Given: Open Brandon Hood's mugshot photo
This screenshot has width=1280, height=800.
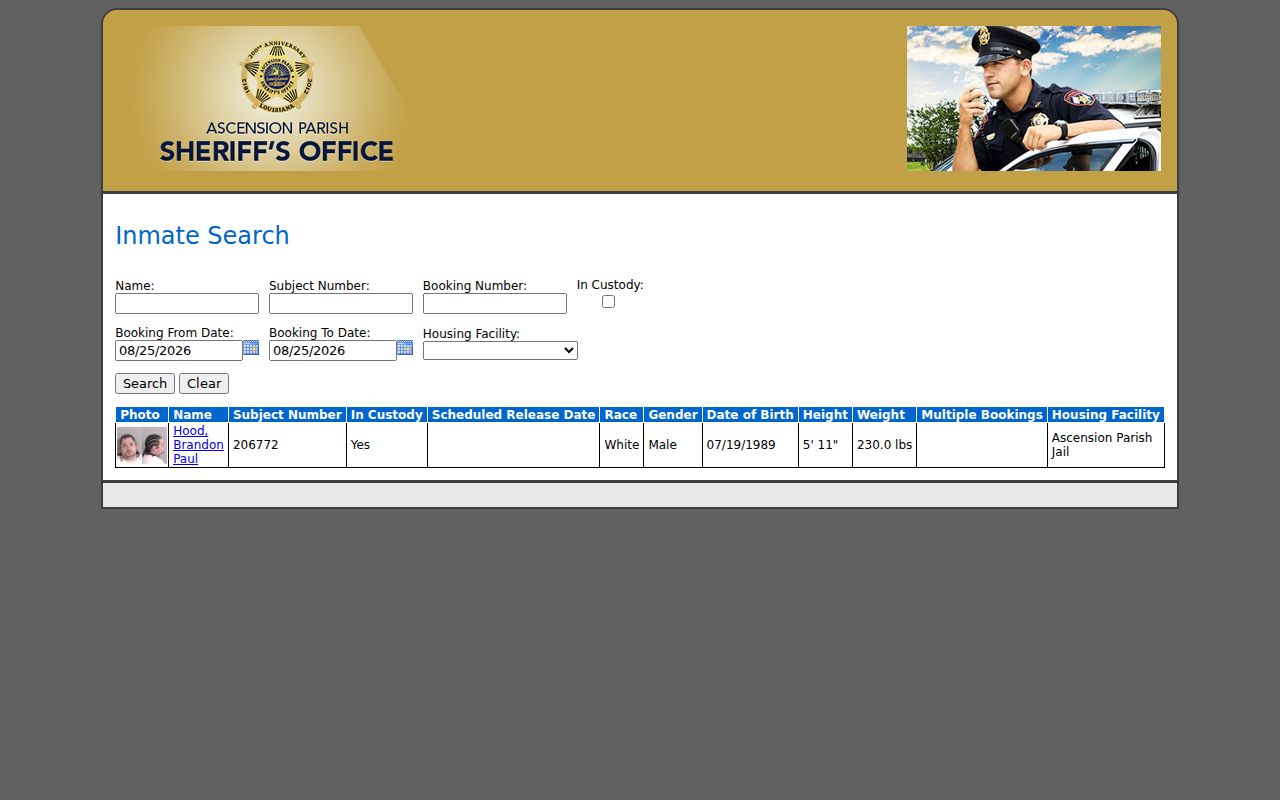Looking at the screenshot, I should 142,446.
